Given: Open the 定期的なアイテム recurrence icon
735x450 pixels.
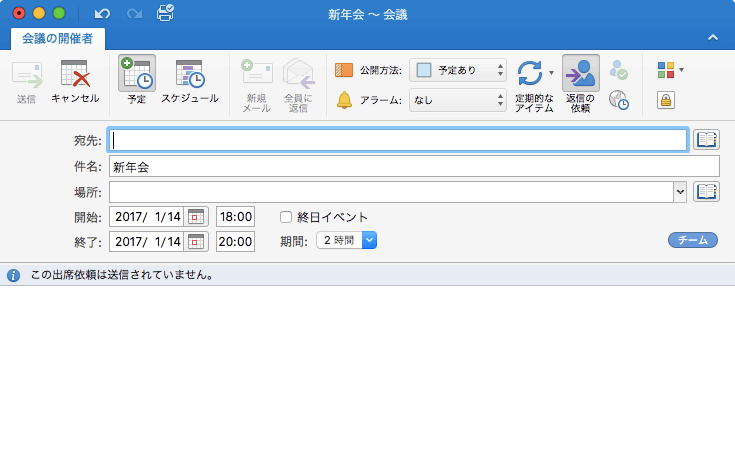Looking at the screenshot, I should point(530,73).
